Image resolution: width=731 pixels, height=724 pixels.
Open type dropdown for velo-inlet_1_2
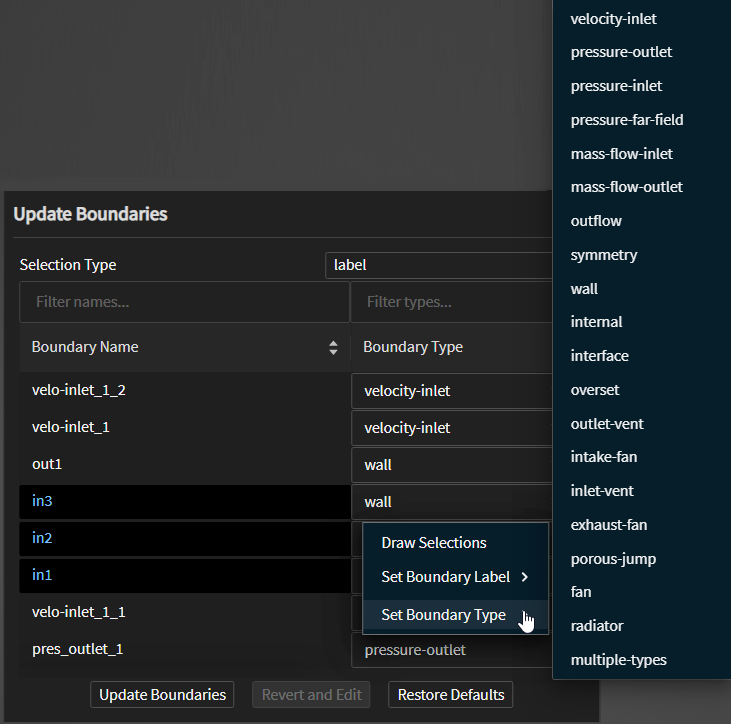(452, 391)
